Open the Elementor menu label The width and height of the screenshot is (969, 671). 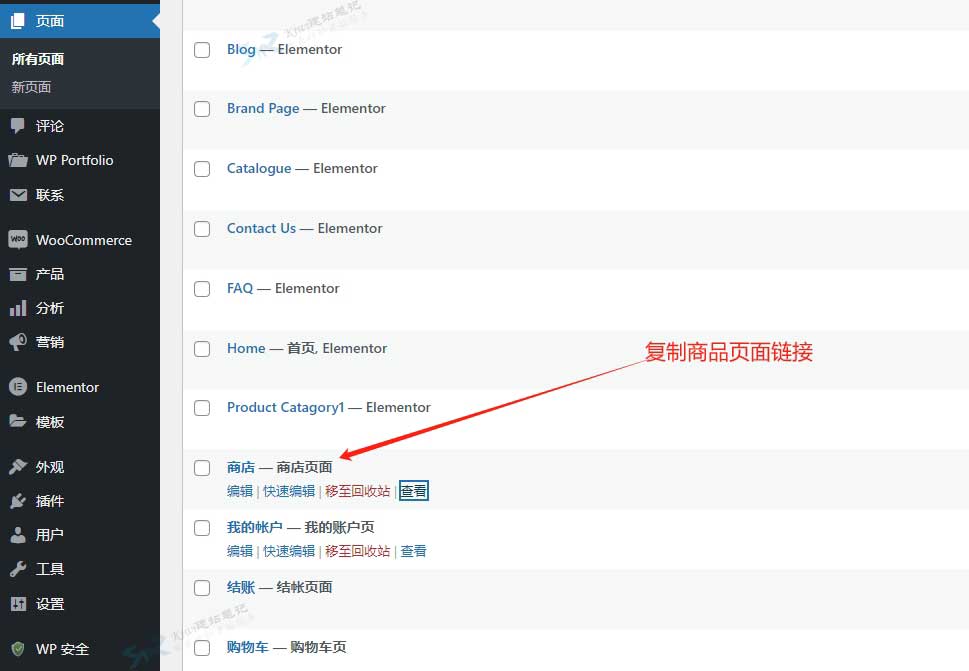click(67, 387)
